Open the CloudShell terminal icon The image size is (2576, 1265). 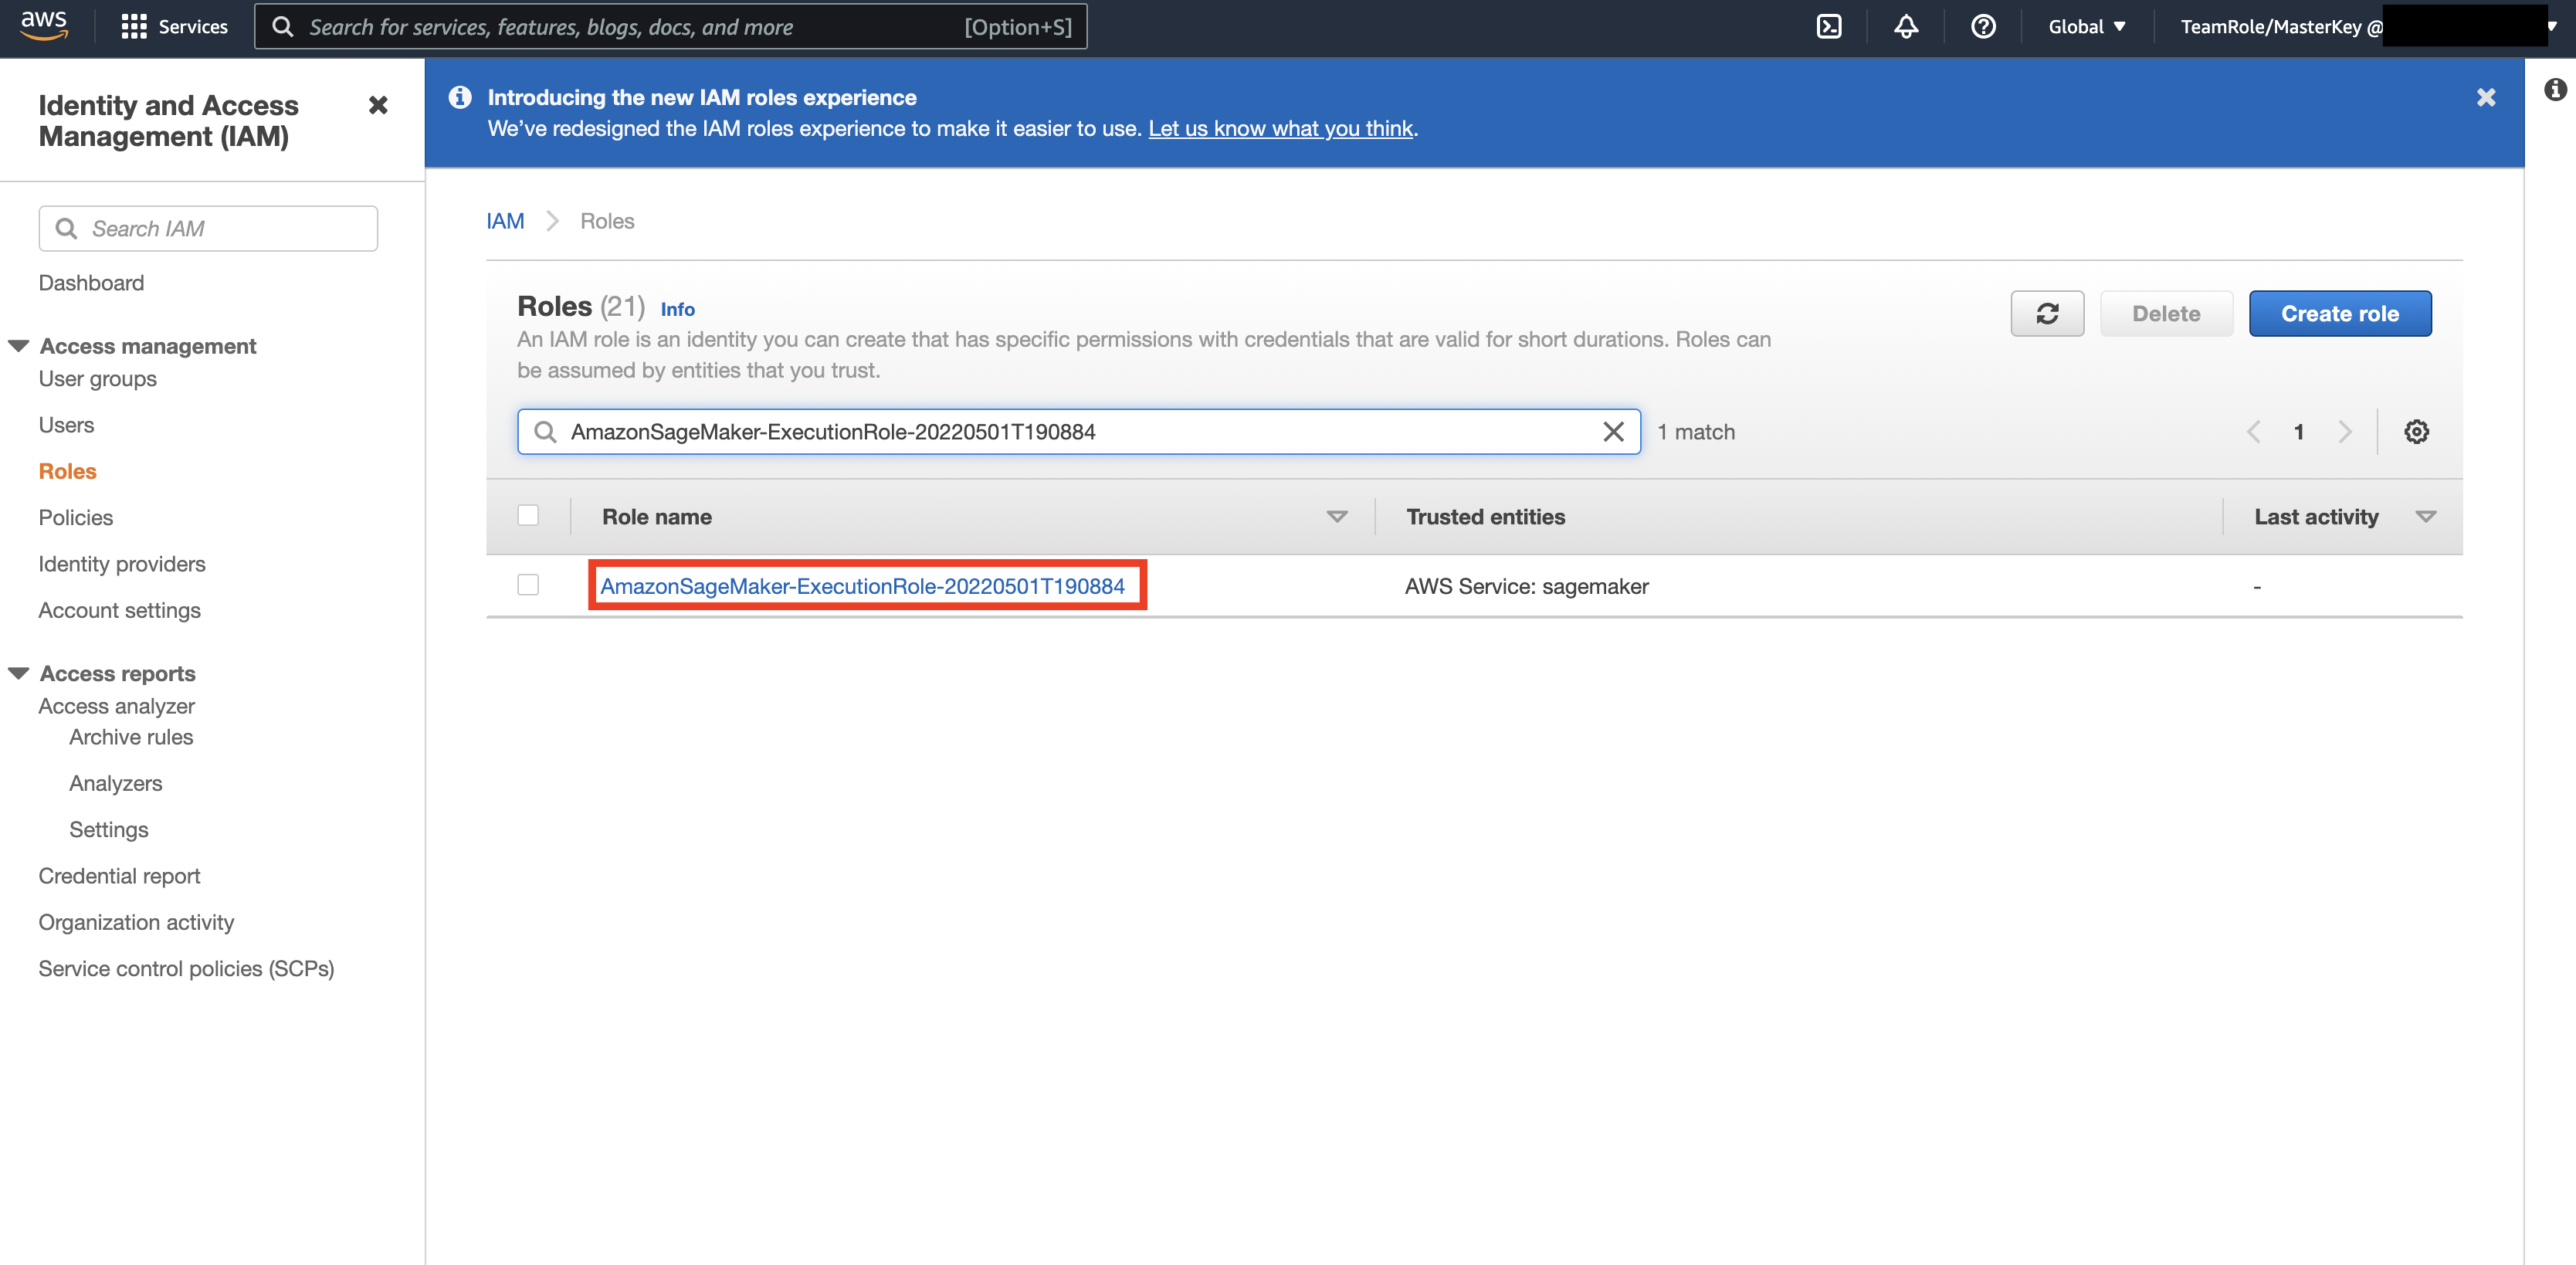tap(1828, 27)
